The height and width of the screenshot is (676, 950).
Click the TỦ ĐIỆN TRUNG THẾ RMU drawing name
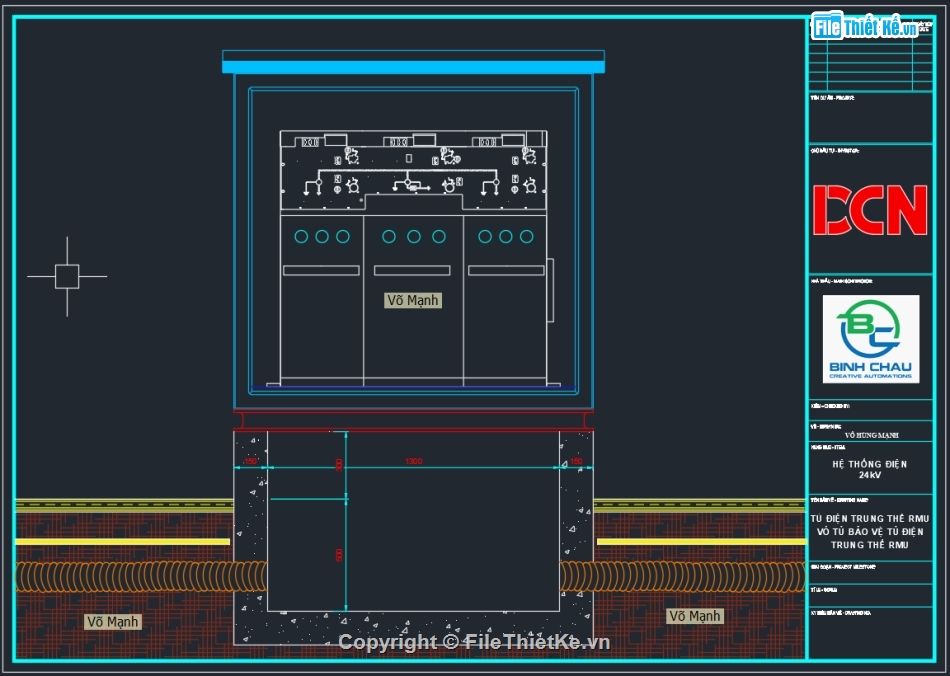point(869,532)
